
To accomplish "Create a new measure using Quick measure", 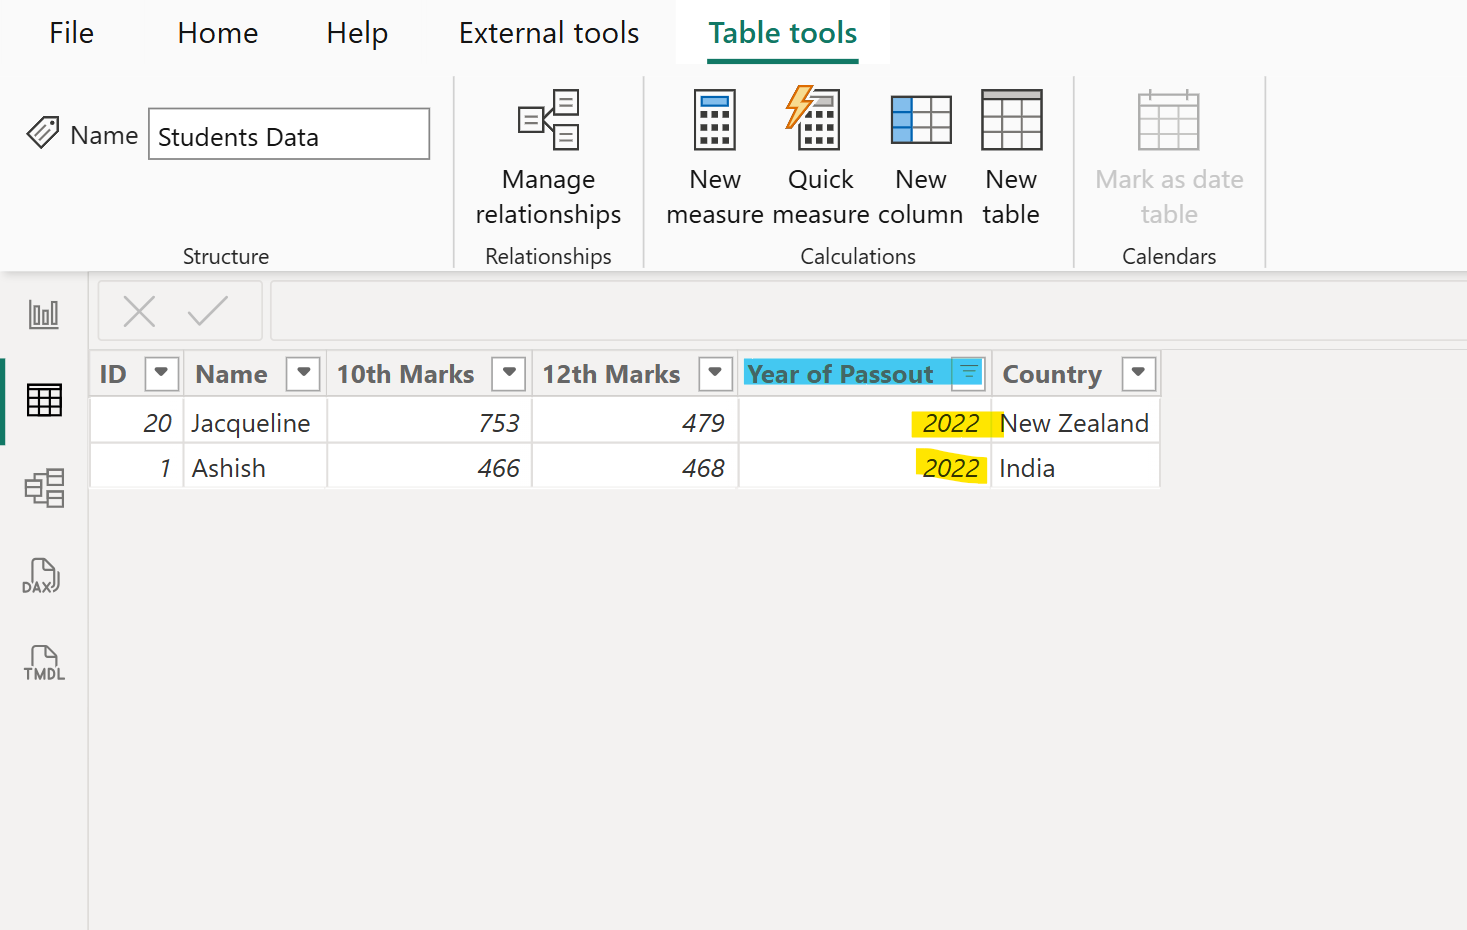I will tap(820, 120).
